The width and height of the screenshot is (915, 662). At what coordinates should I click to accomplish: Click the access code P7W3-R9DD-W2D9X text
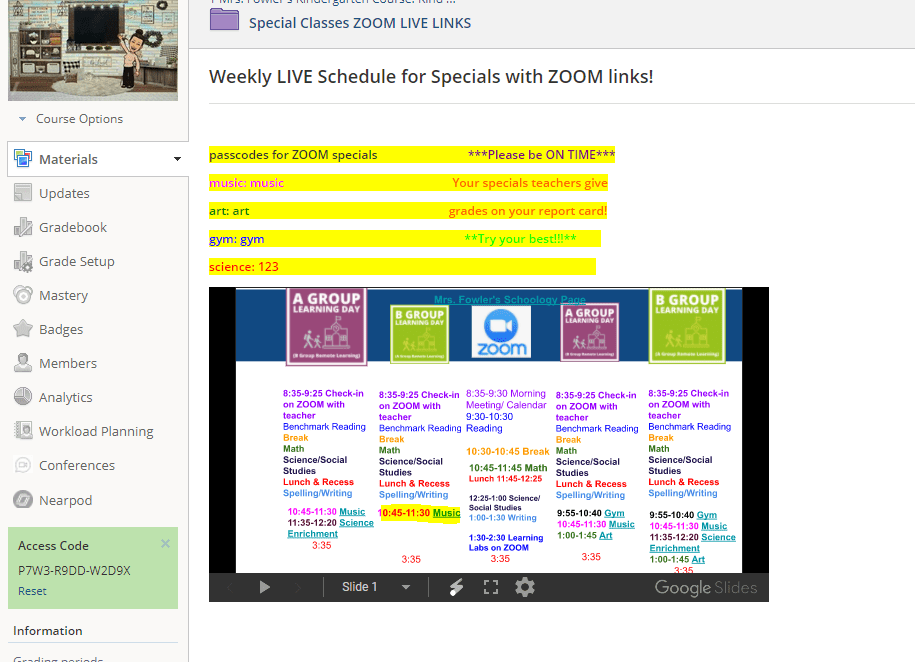tap(74, 570)
